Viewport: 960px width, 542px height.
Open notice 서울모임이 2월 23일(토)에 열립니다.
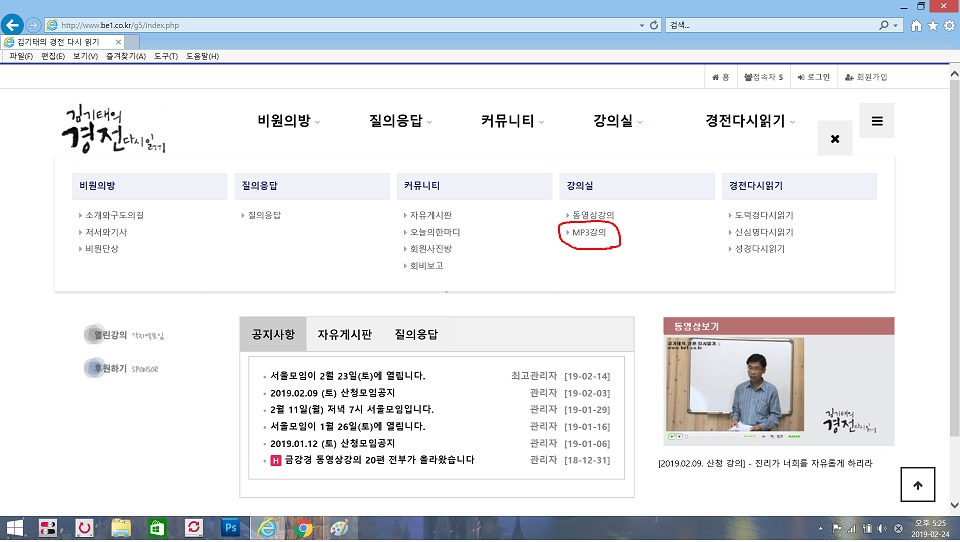(x=347, y=375)
